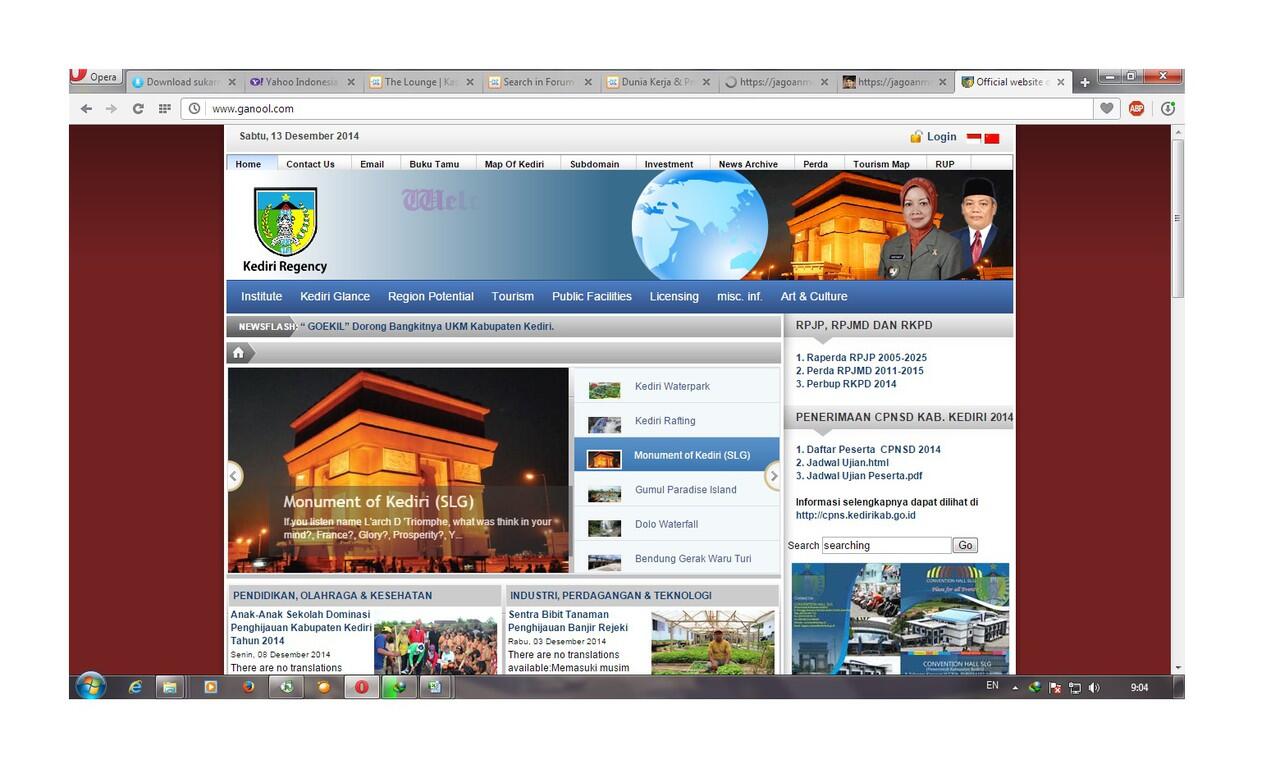The image size is (1280, 778).
Task: Select the Kediri Waterpark slide
Action: (677, 387)
